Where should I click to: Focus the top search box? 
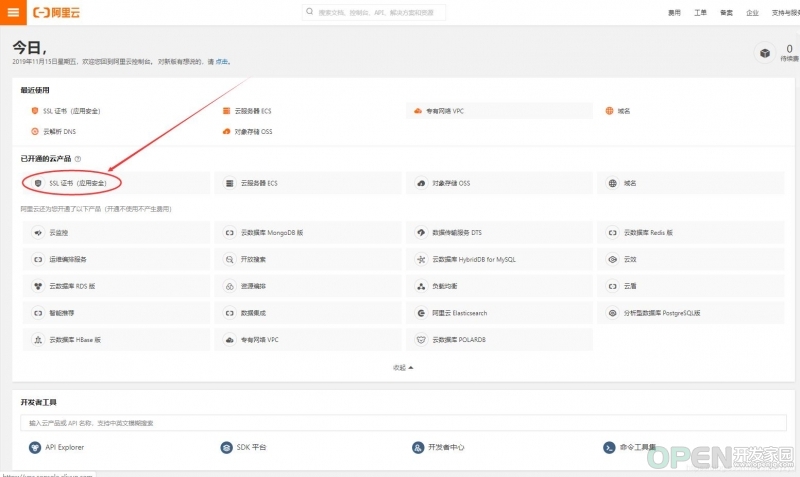(373, 12)
